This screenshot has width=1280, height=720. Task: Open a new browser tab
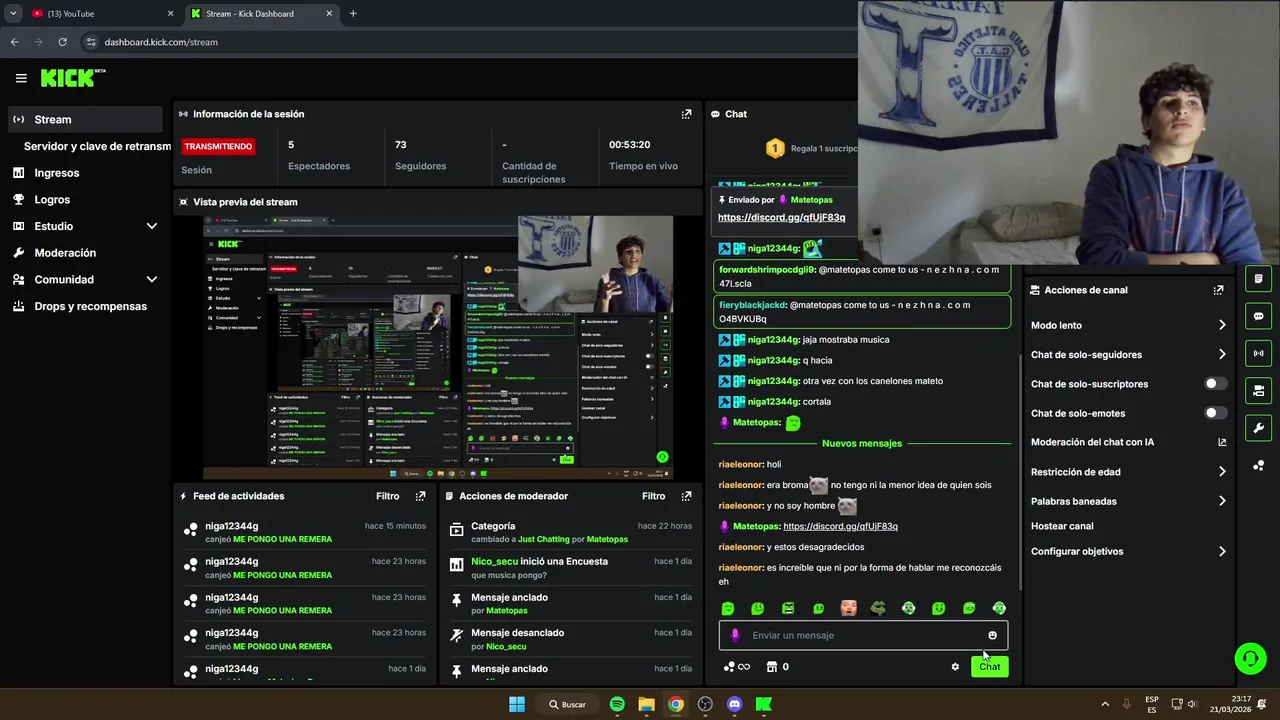pyautogui.click(x=353, y=14)
